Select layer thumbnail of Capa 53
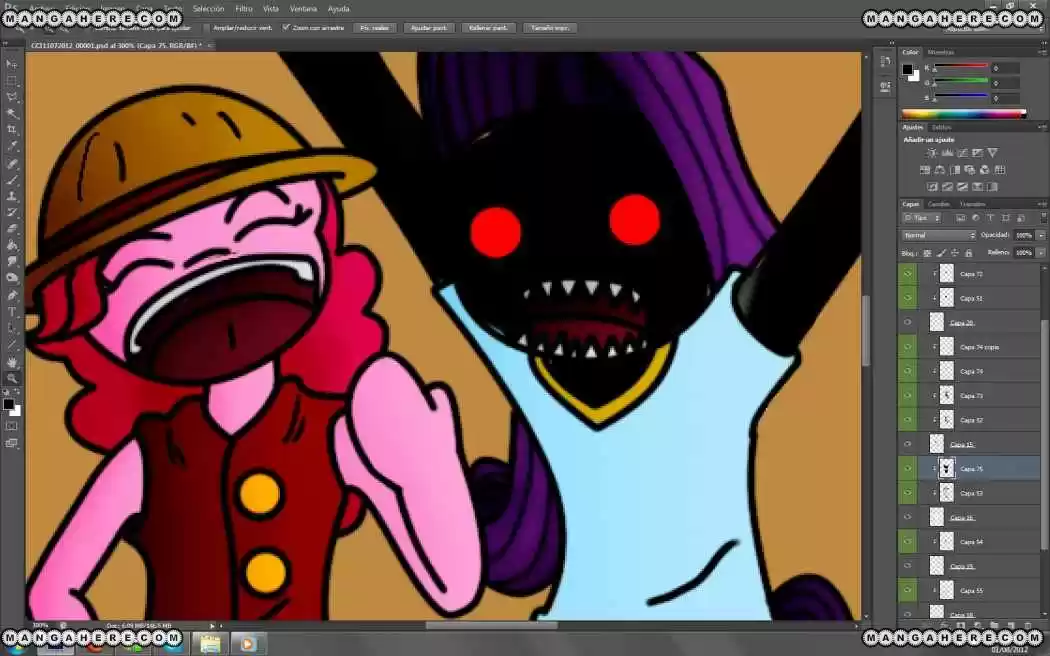Screen dimensions: 1050x656 coord(946,493)
